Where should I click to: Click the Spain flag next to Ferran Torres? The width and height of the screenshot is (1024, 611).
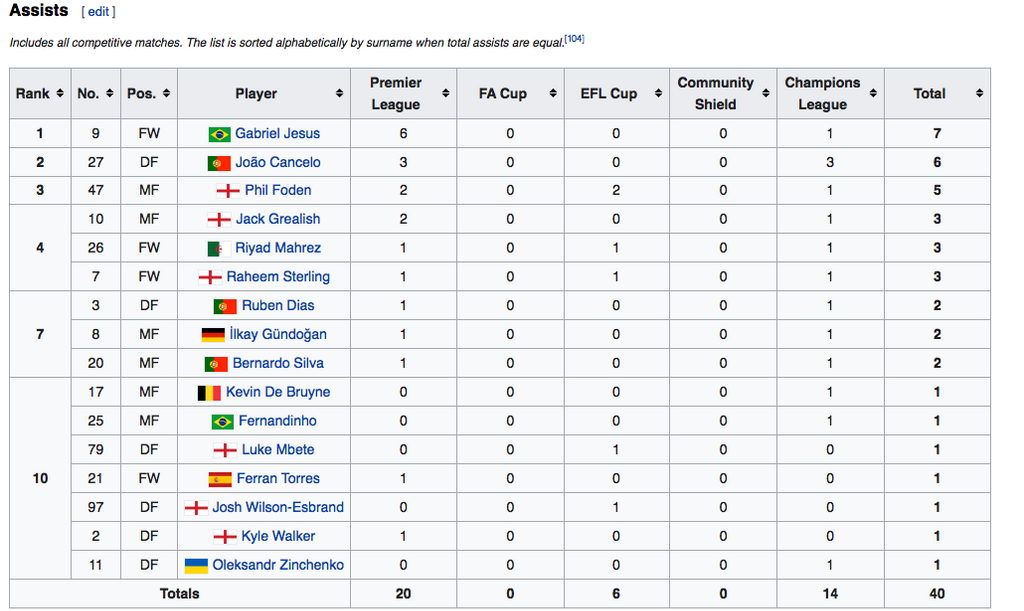point(220,479)
